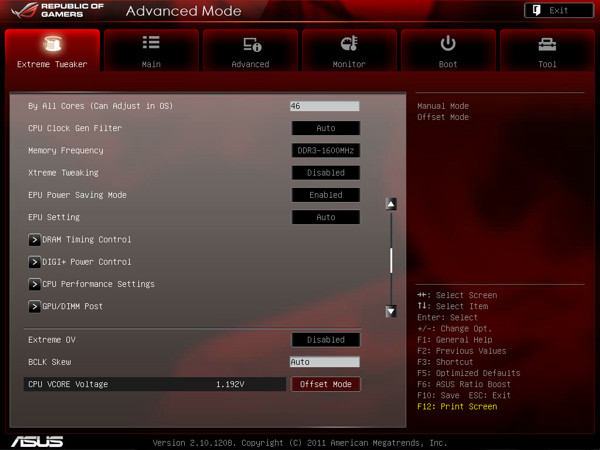Open CPU Clock Gen Filter Auto dropdown

pyautogui.click(x=326, y=128)
